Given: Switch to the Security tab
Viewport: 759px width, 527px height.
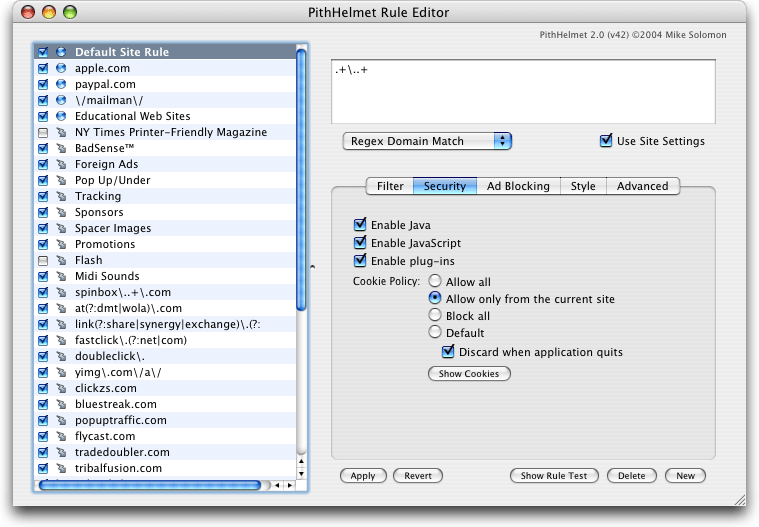Looking at the screenshot, I should pyautogui.click(x=445, y=186).
